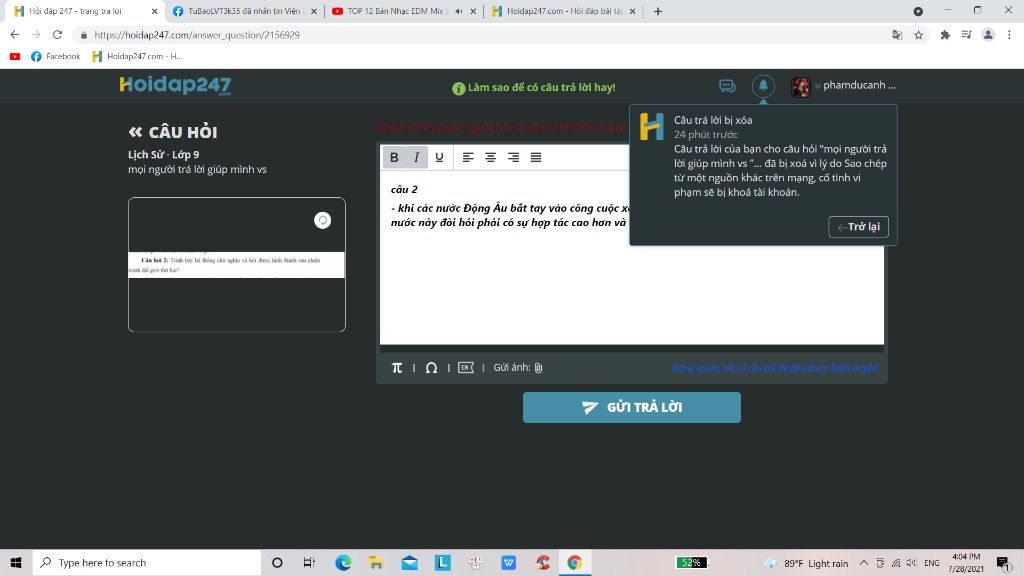Open the Windows Start menu

point(16,562)
